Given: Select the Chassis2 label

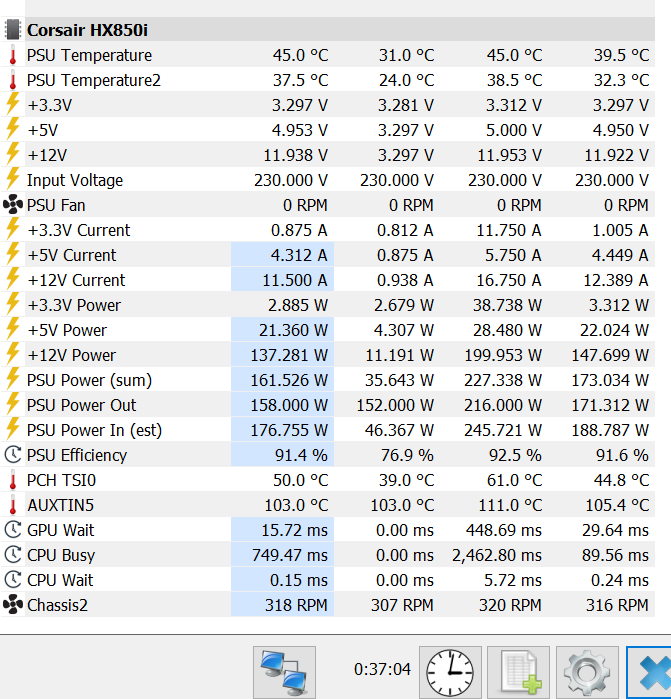Looking at the screenshot, I should pos(58,605).
